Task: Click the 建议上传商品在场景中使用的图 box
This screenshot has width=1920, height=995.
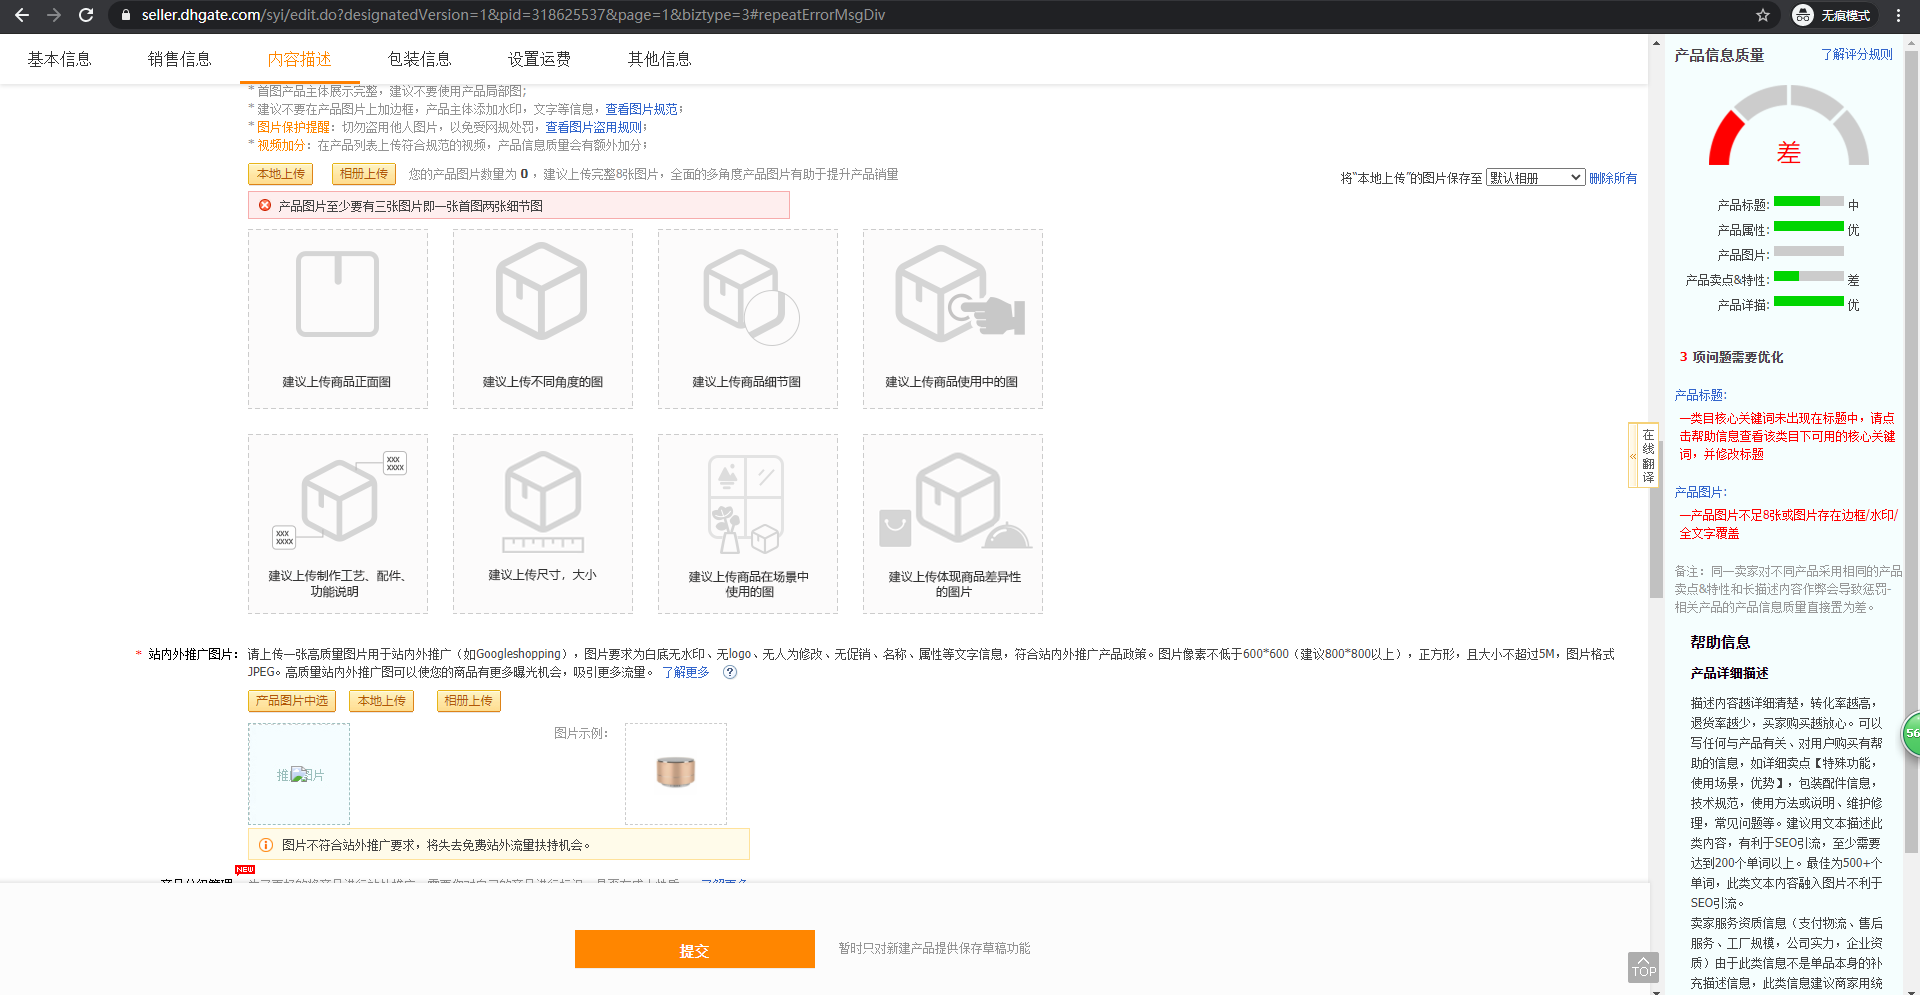Action: [747, 523]
